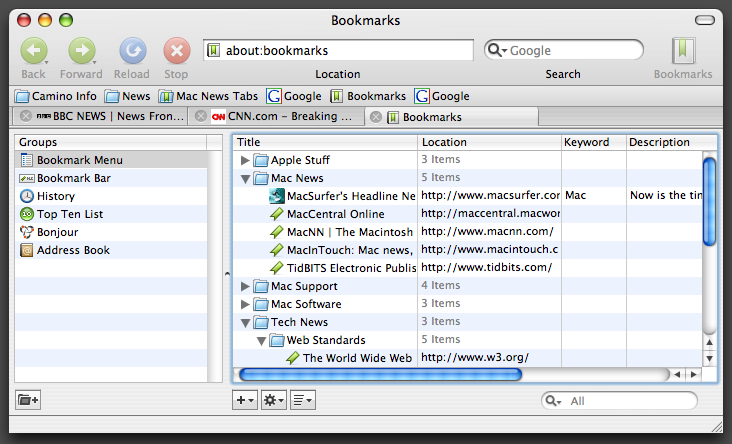Sort by Location column header

[489, 142]
